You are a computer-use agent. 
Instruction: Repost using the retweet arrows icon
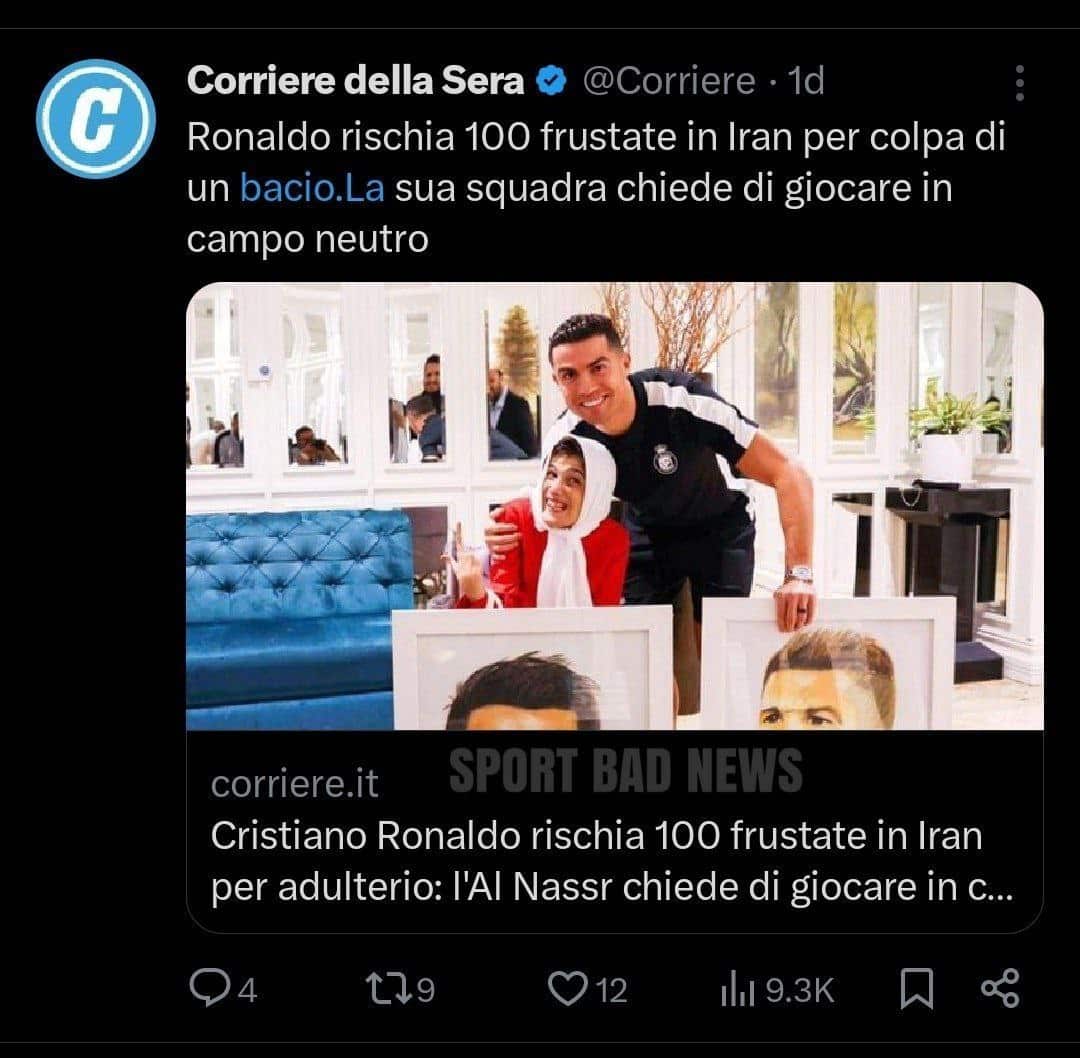(x=385, y=989)
